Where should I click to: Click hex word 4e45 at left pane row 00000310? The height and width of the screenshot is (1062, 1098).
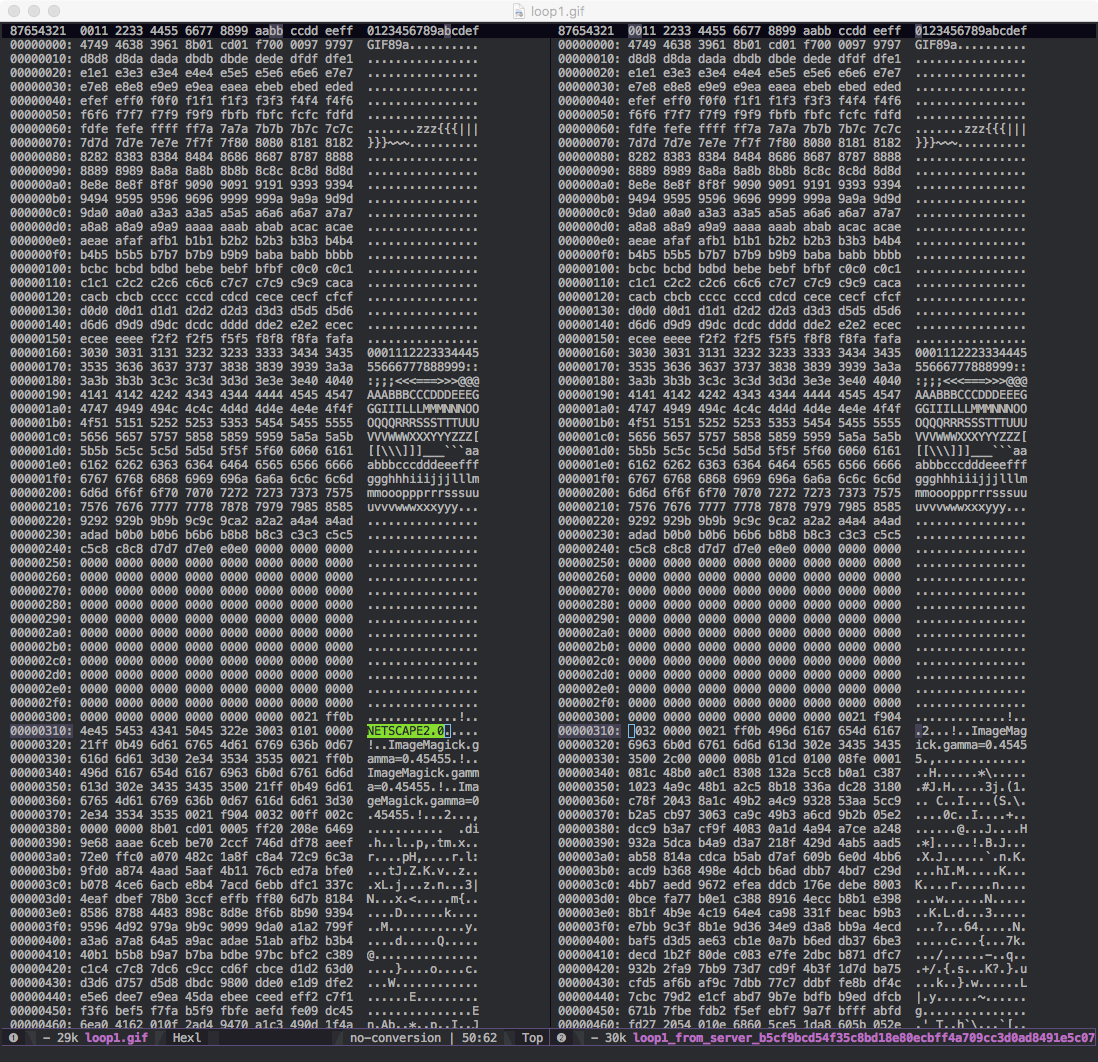[94, 731]
